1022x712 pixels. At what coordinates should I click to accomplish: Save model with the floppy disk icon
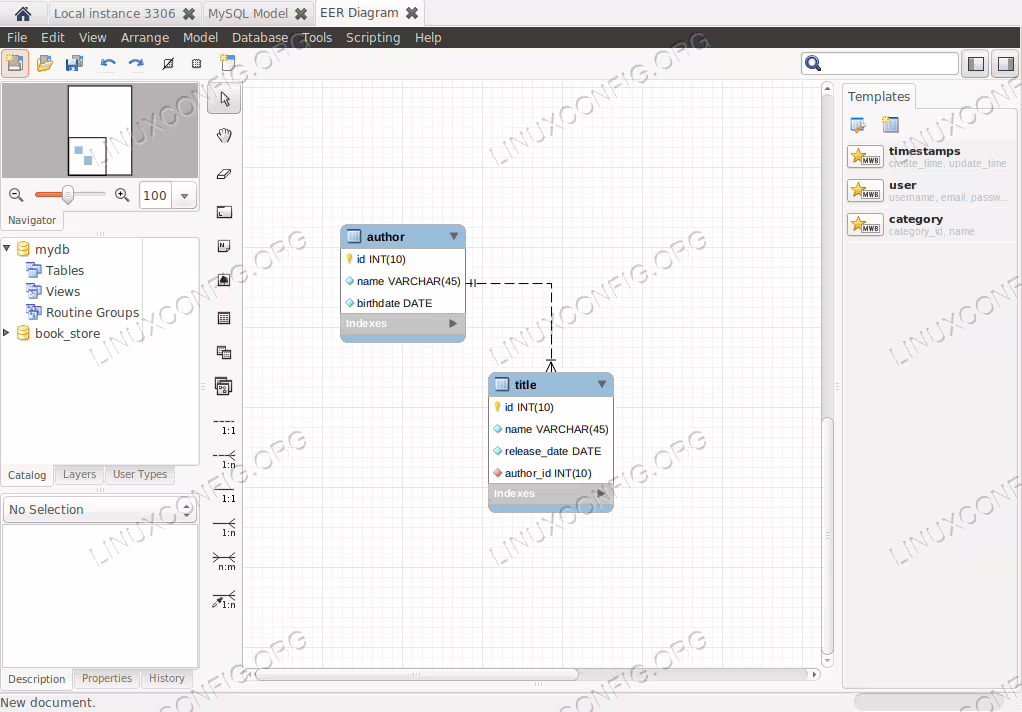click(74, 63)
